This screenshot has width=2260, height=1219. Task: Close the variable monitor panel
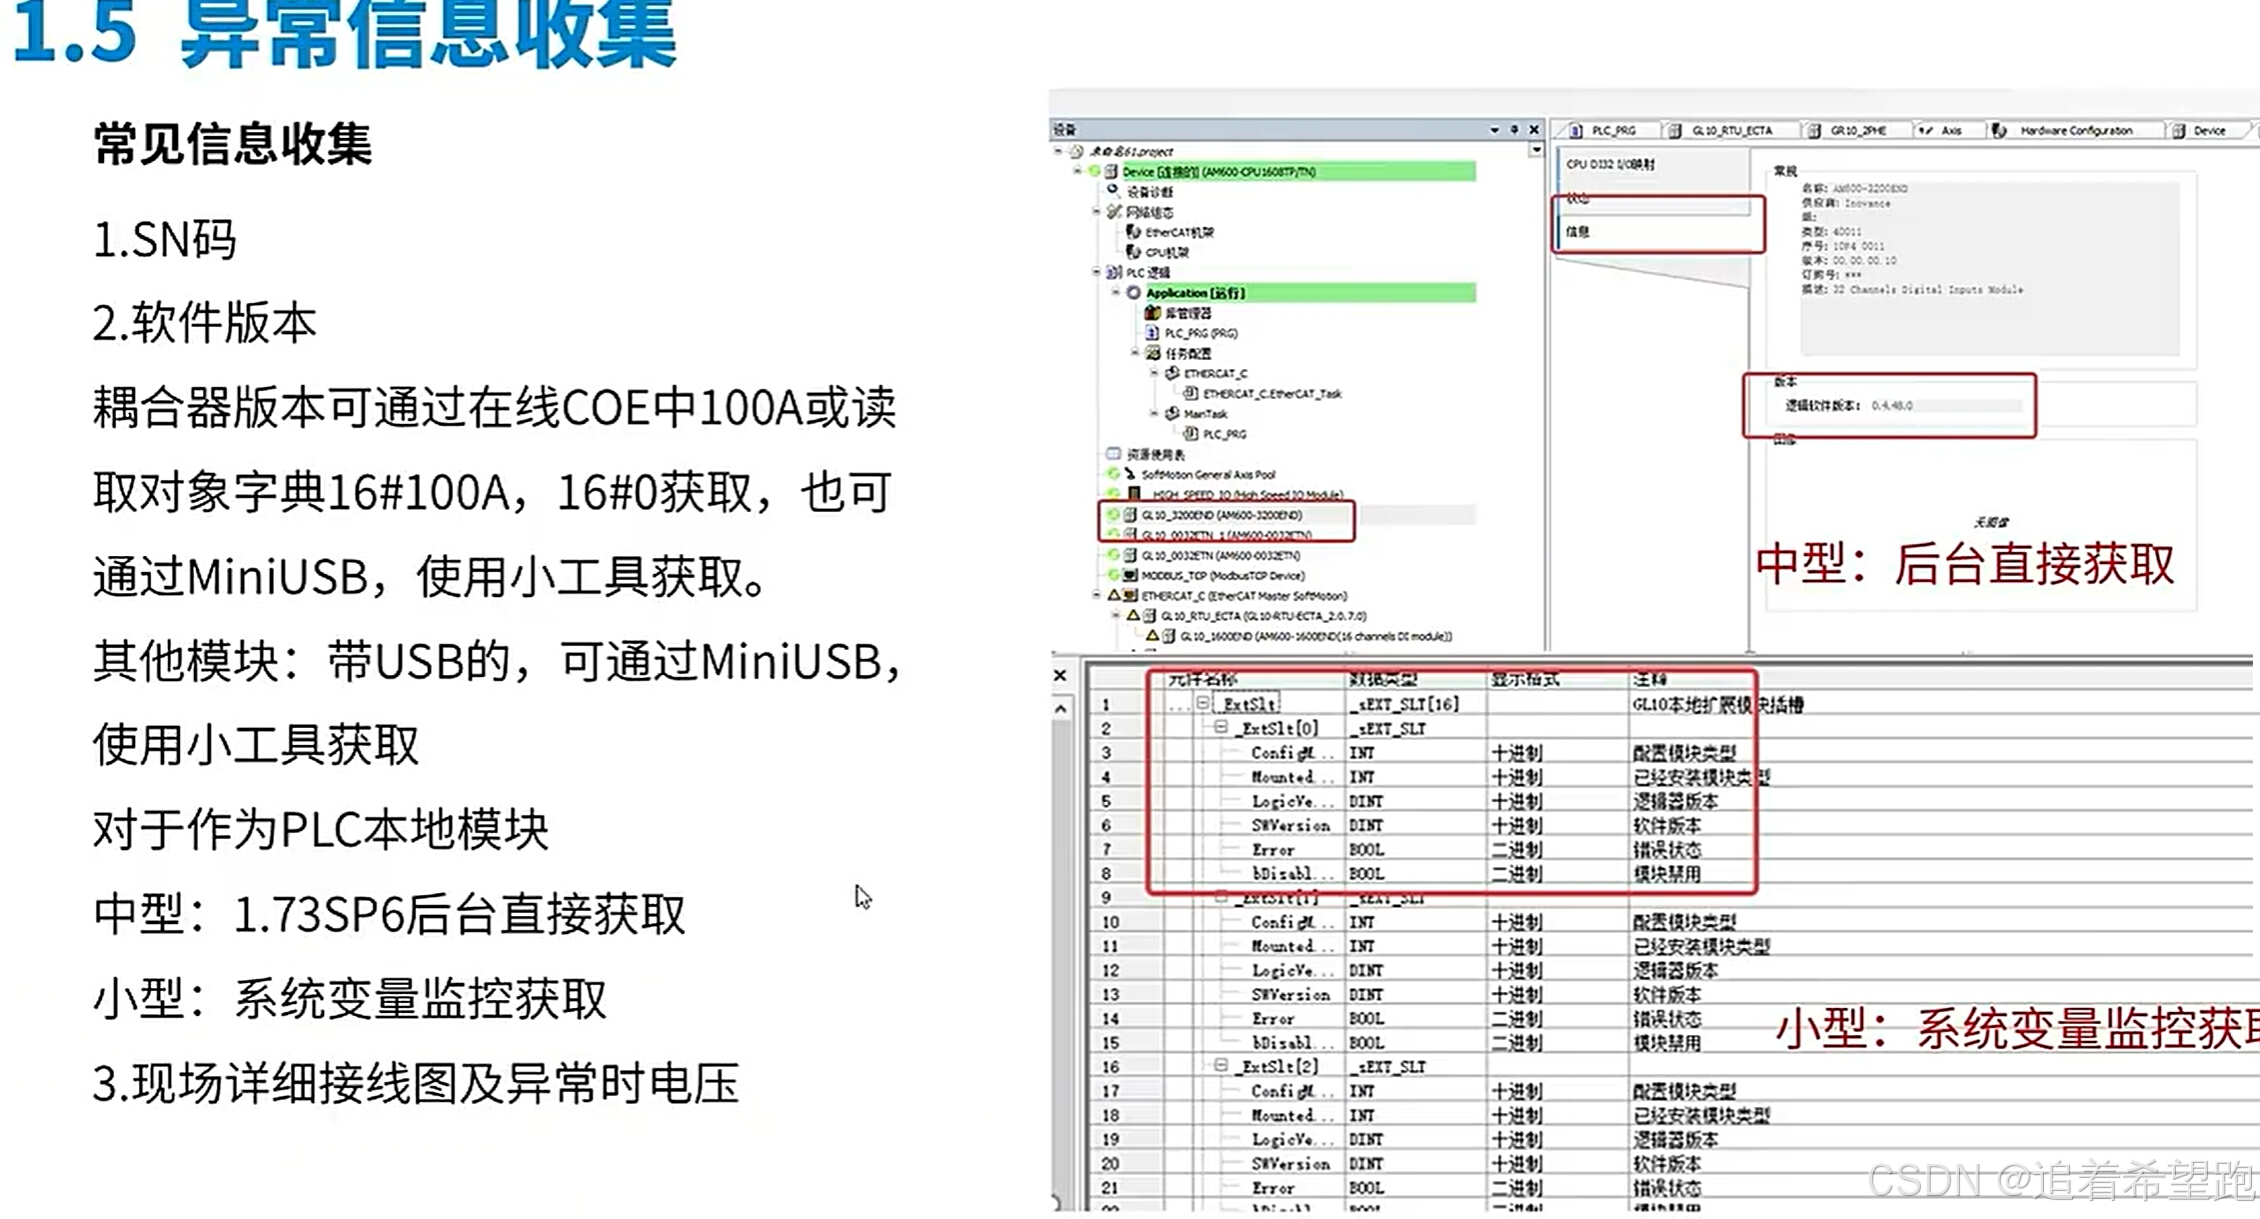1061,676
